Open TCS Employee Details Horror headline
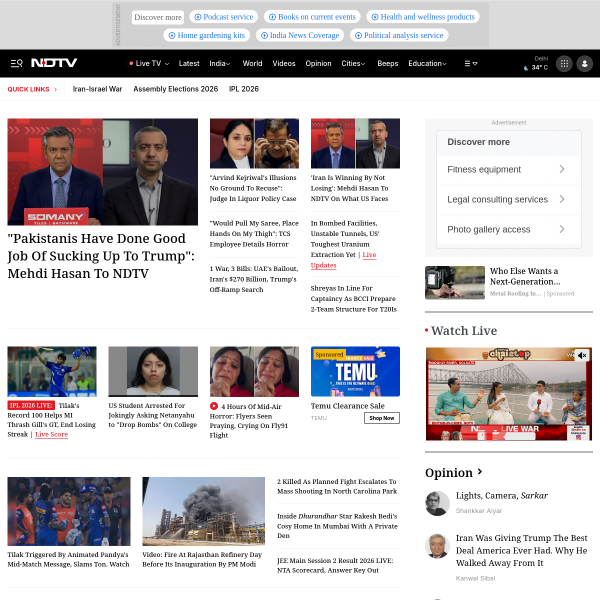The width and height of the screenshot is (600, 600). tap(254, 234)
